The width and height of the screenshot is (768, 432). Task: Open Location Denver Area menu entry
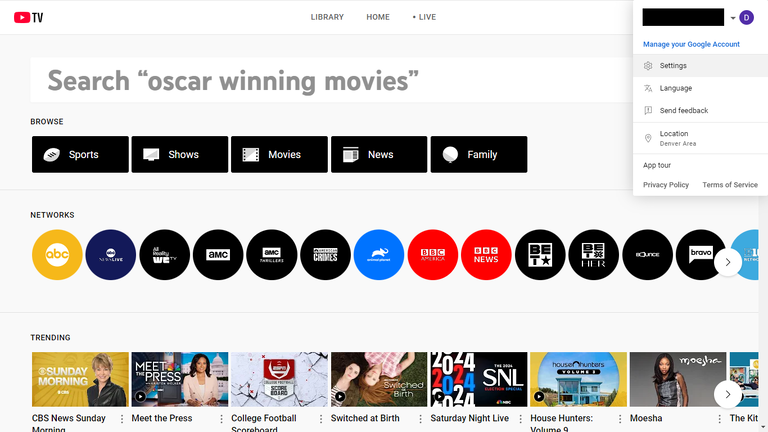click(700, 138)
